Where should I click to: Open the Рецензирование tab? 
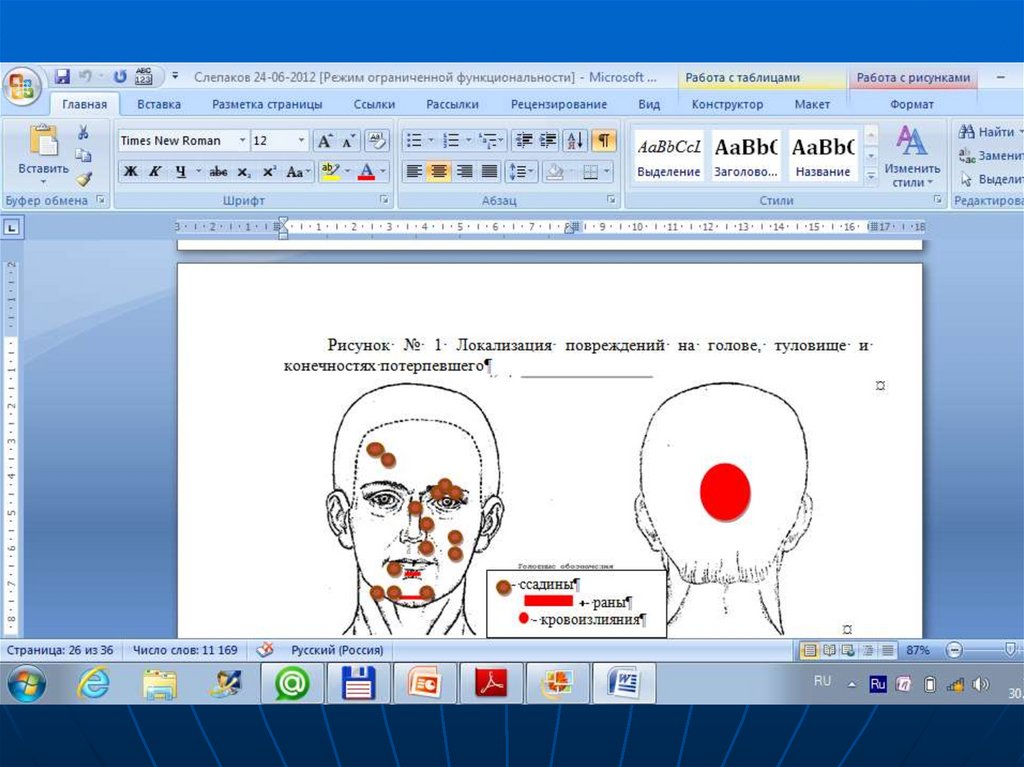[x=558, y=104]
